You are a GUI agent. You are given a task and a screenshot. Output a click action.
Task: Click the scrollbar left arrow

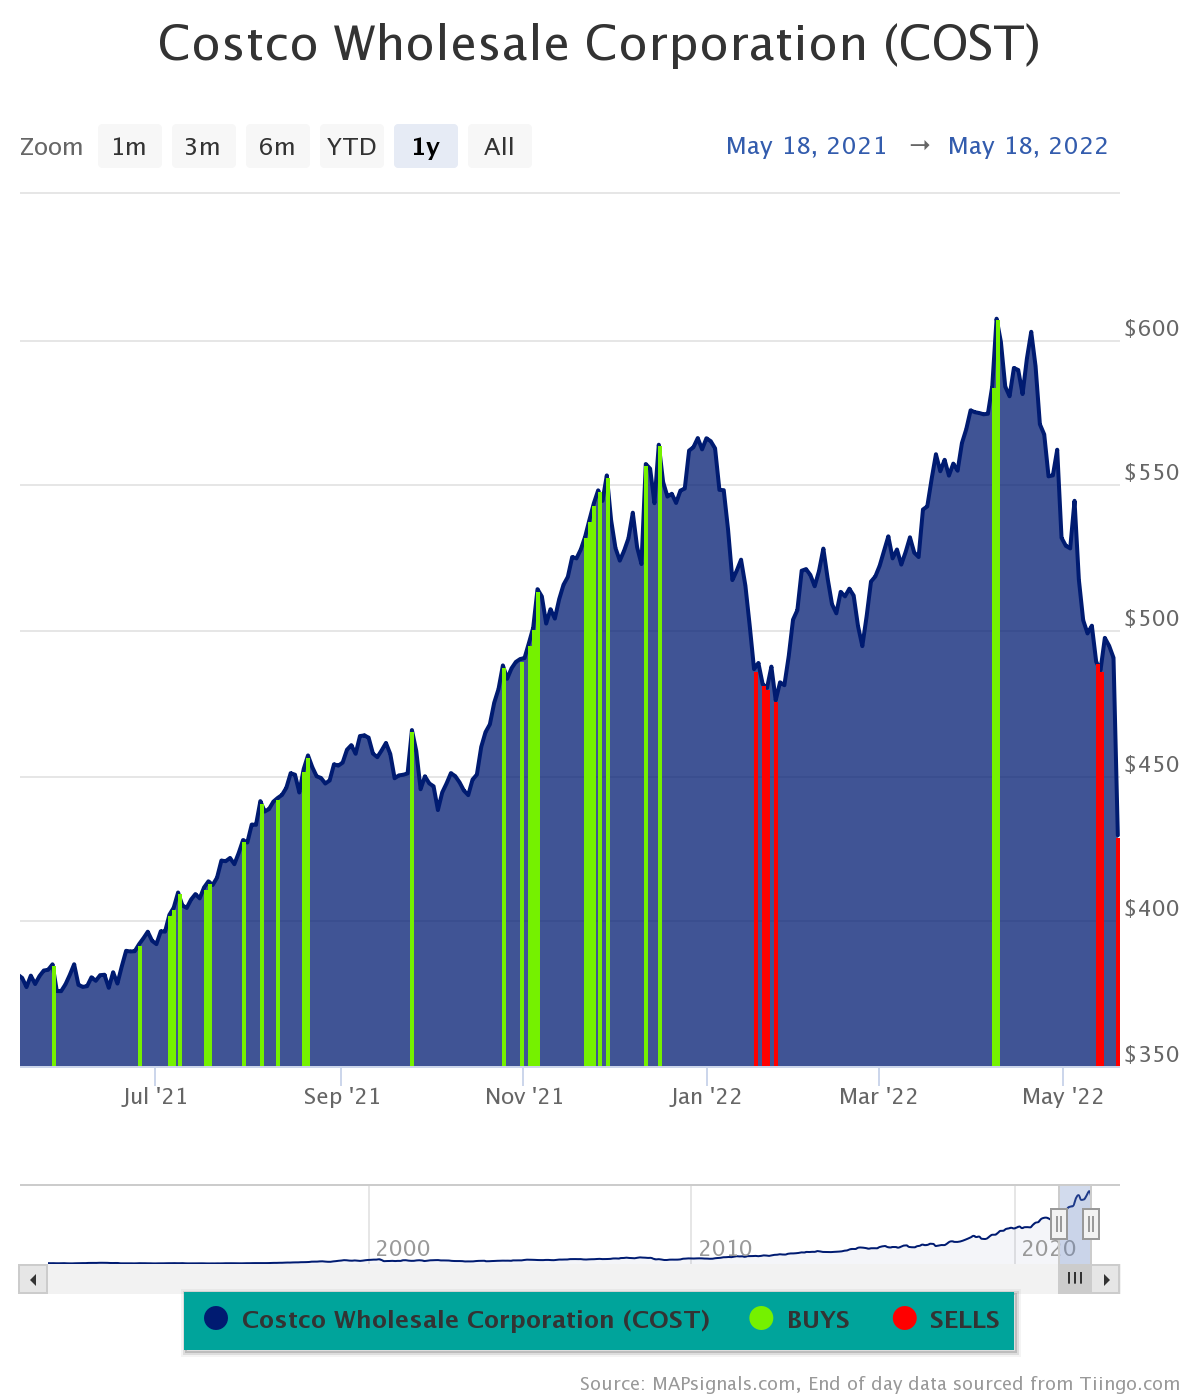click(33, 1279)
